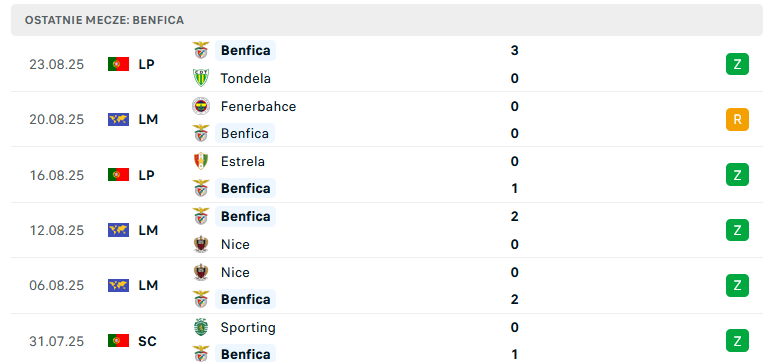This screenshot has height=362, width=763.
Task: Click Nice crest in 12.08.25 match
Action: tap(201, 244)
